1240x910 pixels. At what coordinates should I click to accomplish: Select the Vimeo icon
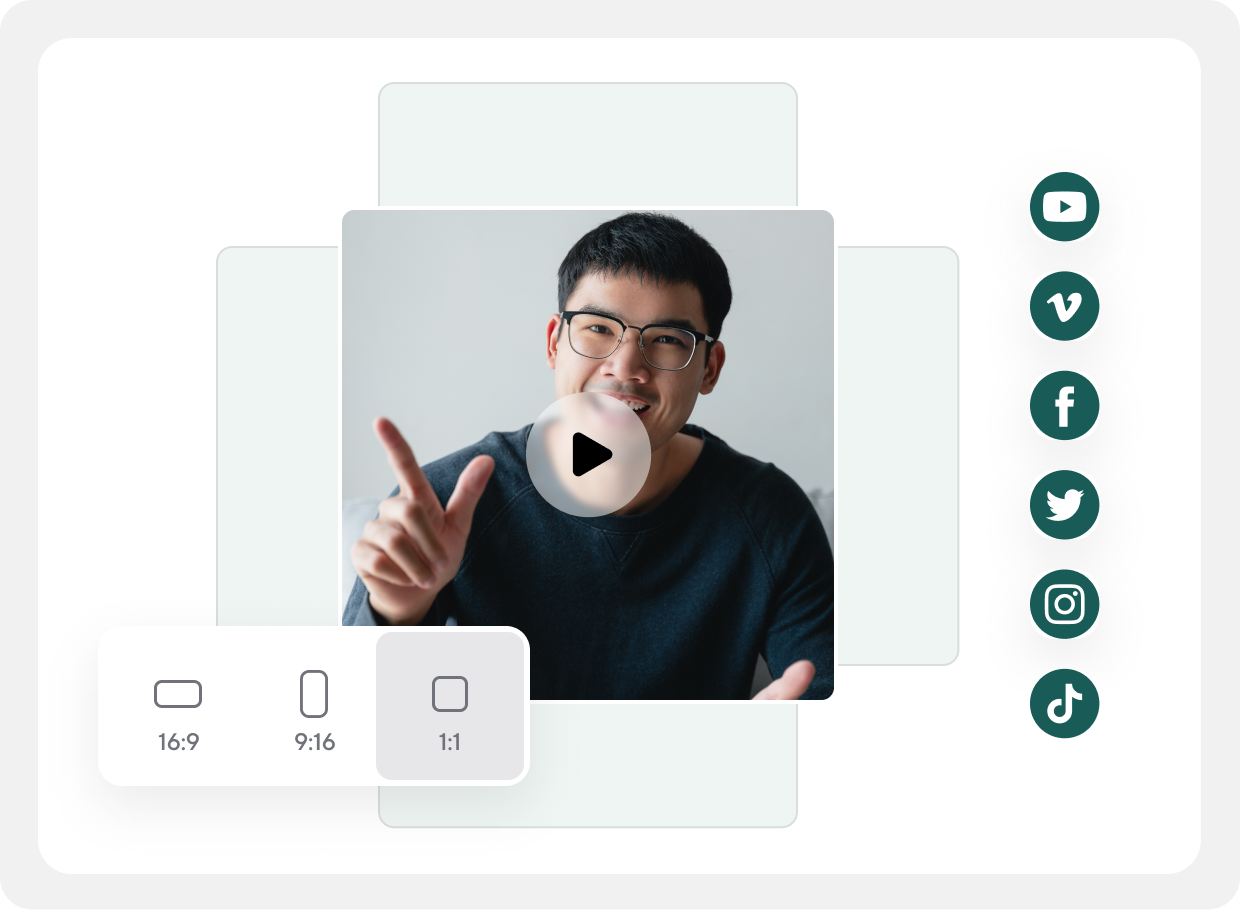1064,306
